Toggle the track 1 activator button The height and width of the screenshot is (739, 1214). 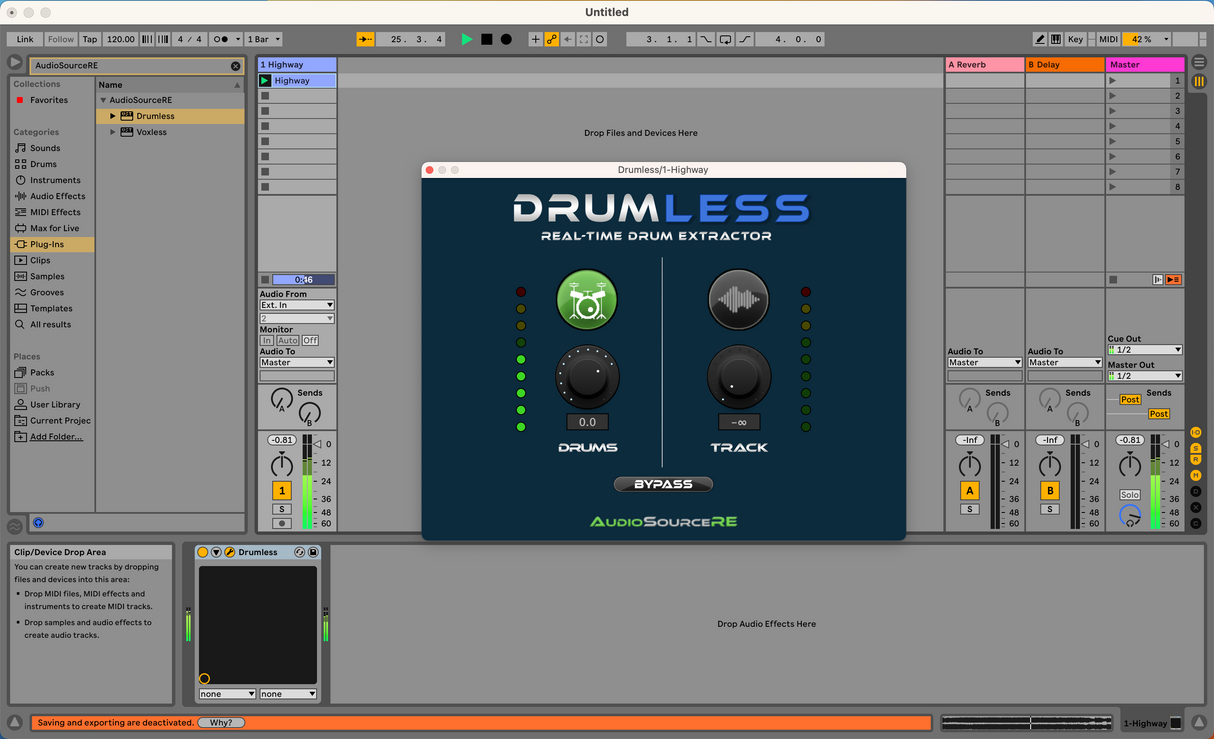282,490
